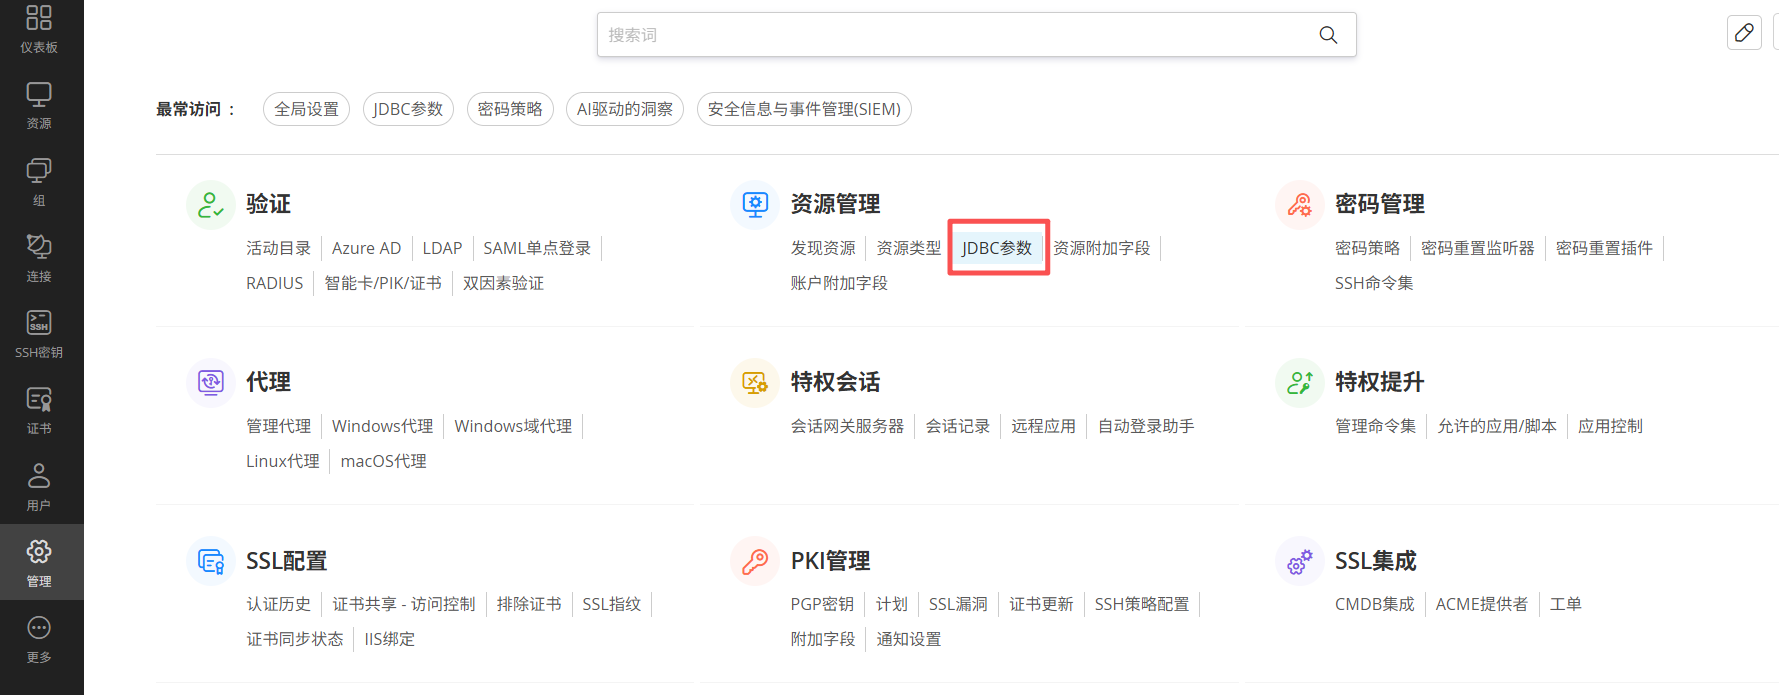Click the search magnifier icon

click(1328, 35)
